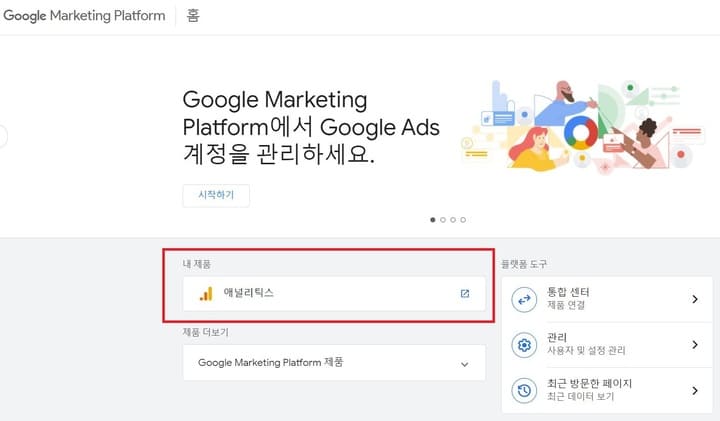
Task: Click the 내 제품 section heading
Action: [x=197, y=264]
